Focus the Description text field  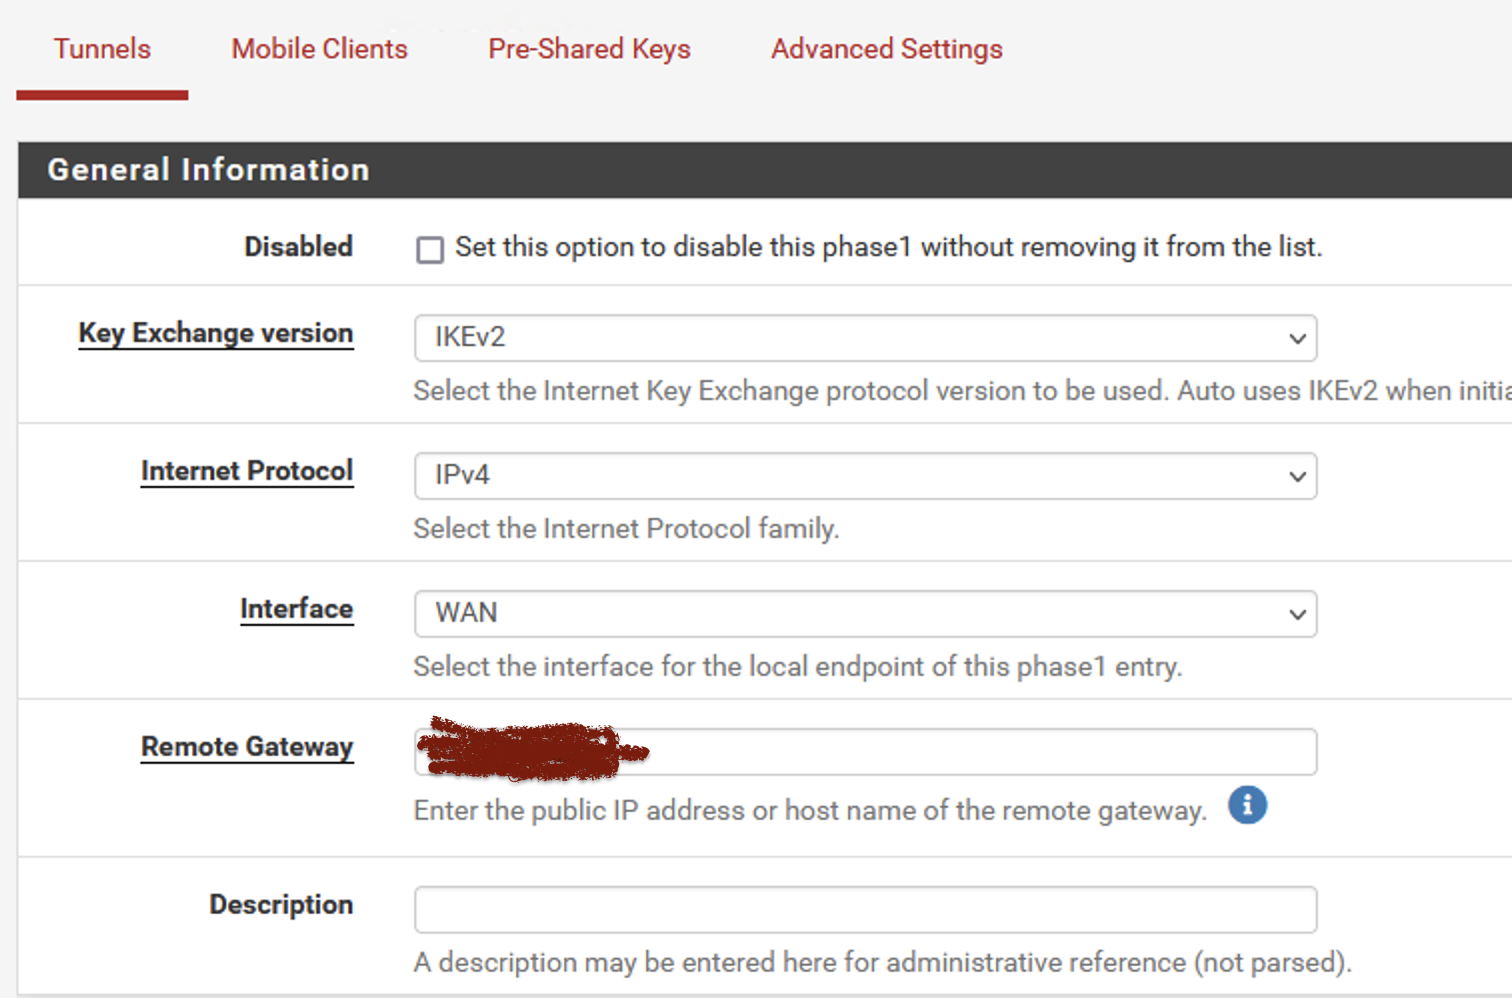(865, 909)
